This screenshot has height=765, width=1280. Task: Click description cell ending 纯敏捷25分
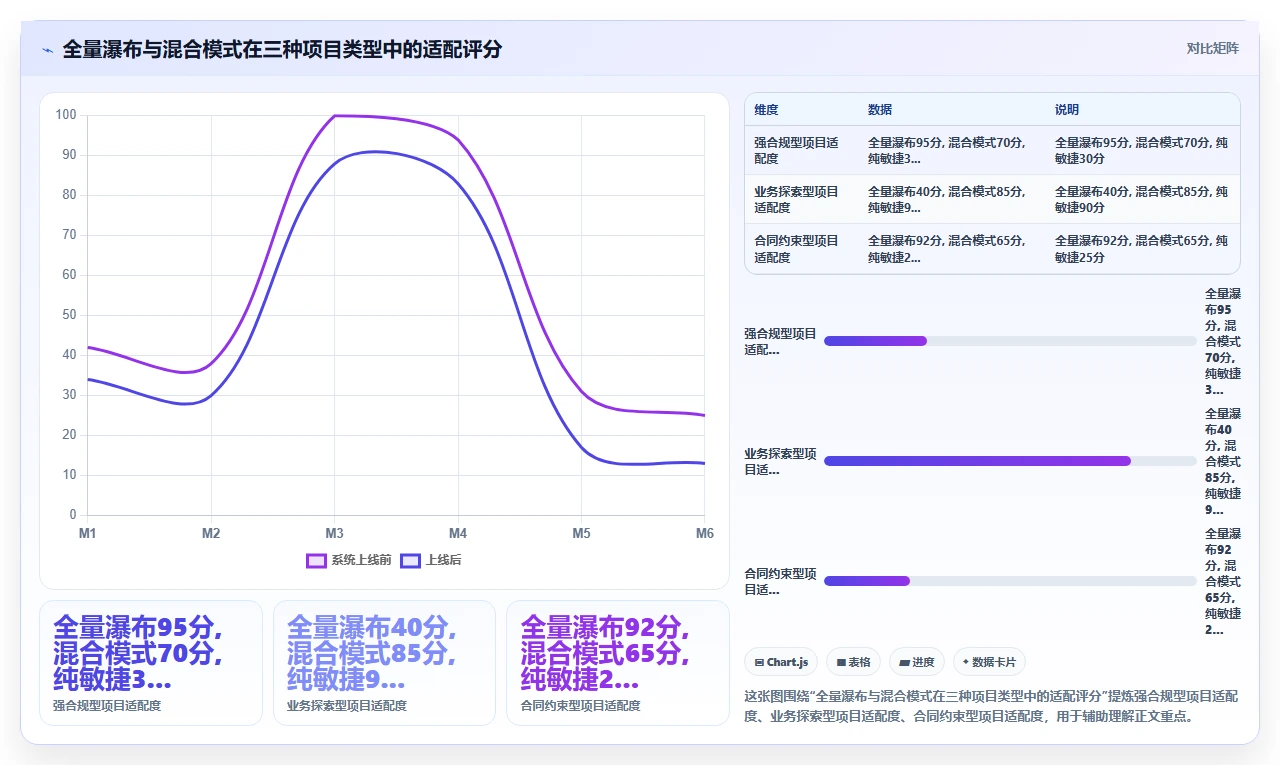click(1141, 249)
